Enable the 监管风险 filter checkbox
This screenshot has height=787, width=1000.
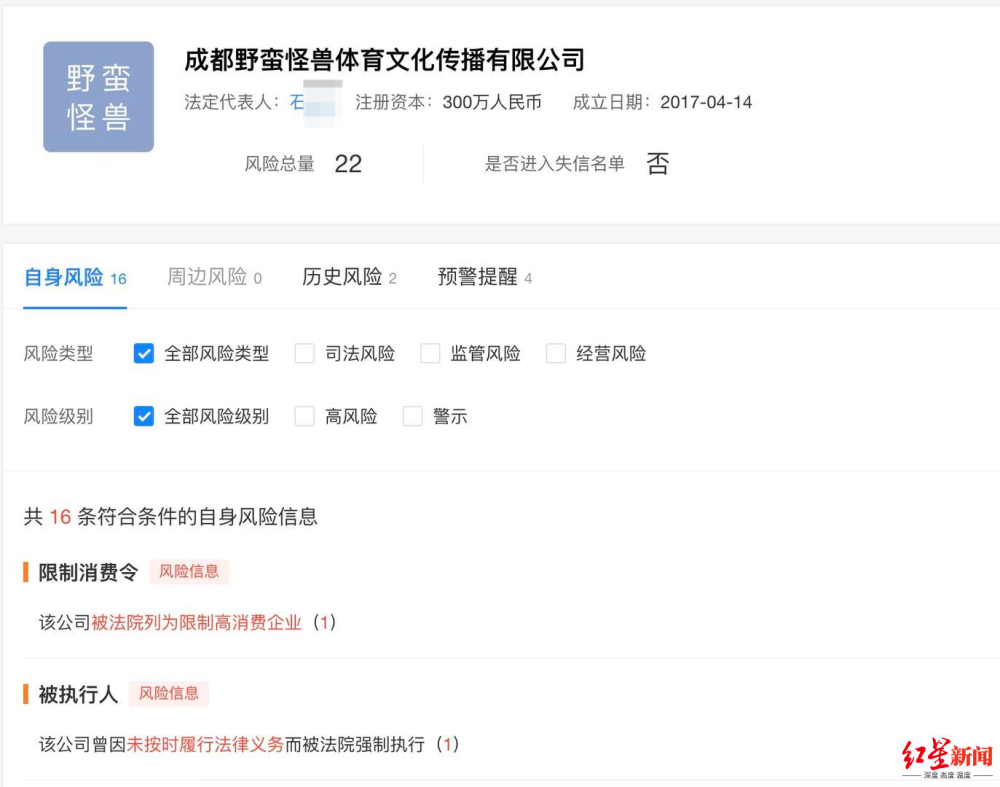[x=430, y=353]
